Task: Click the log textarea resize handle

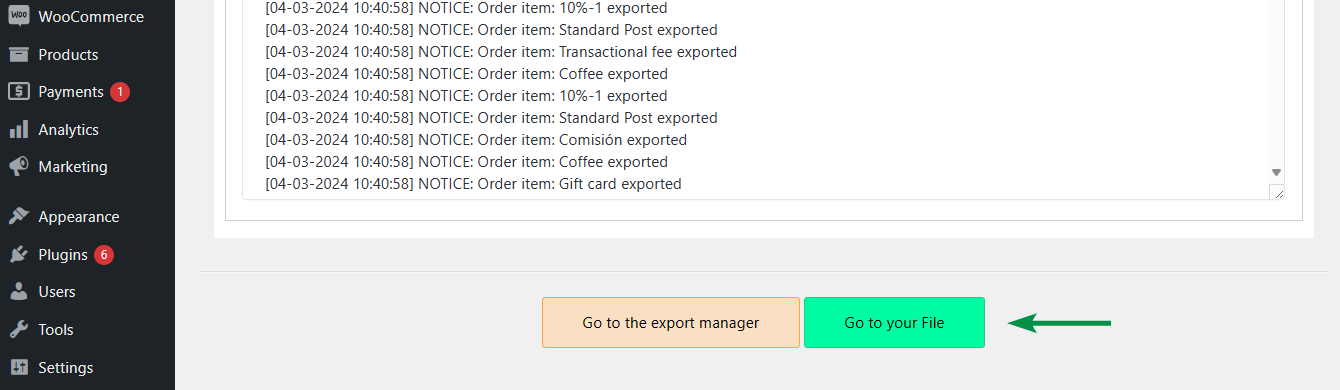Action: tap(1277, 192)
